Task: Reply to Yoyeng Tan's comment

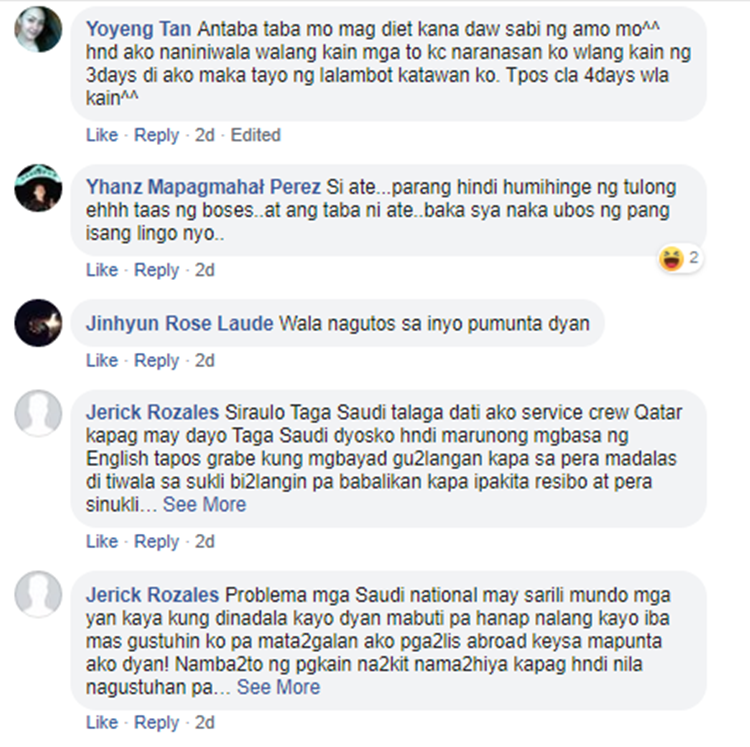Action: 156,135
